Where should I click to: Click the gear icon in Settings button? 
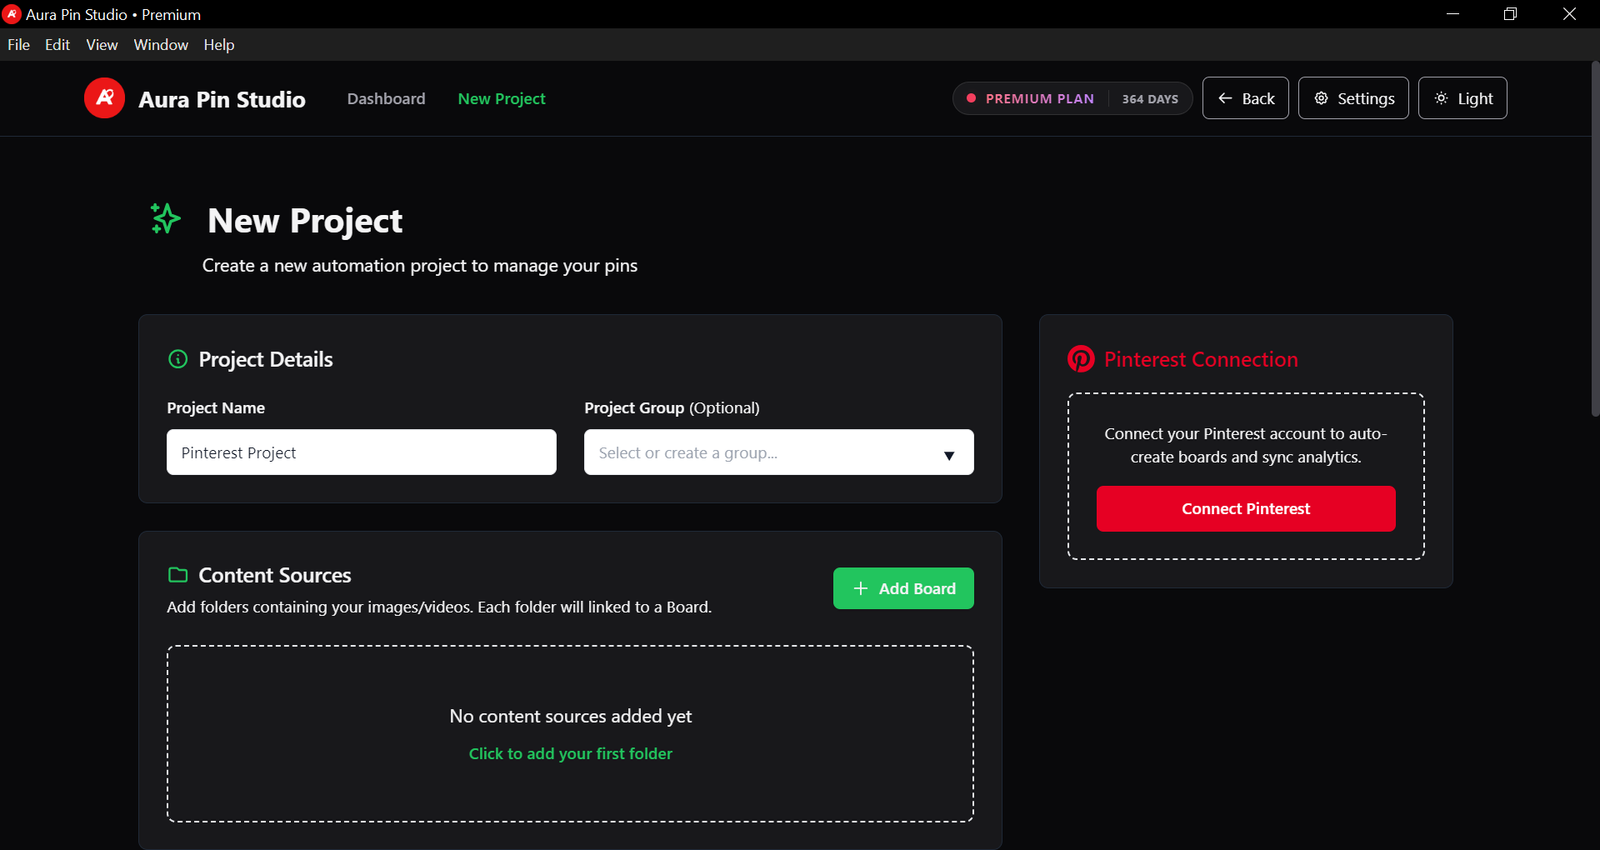point(1321,98)
